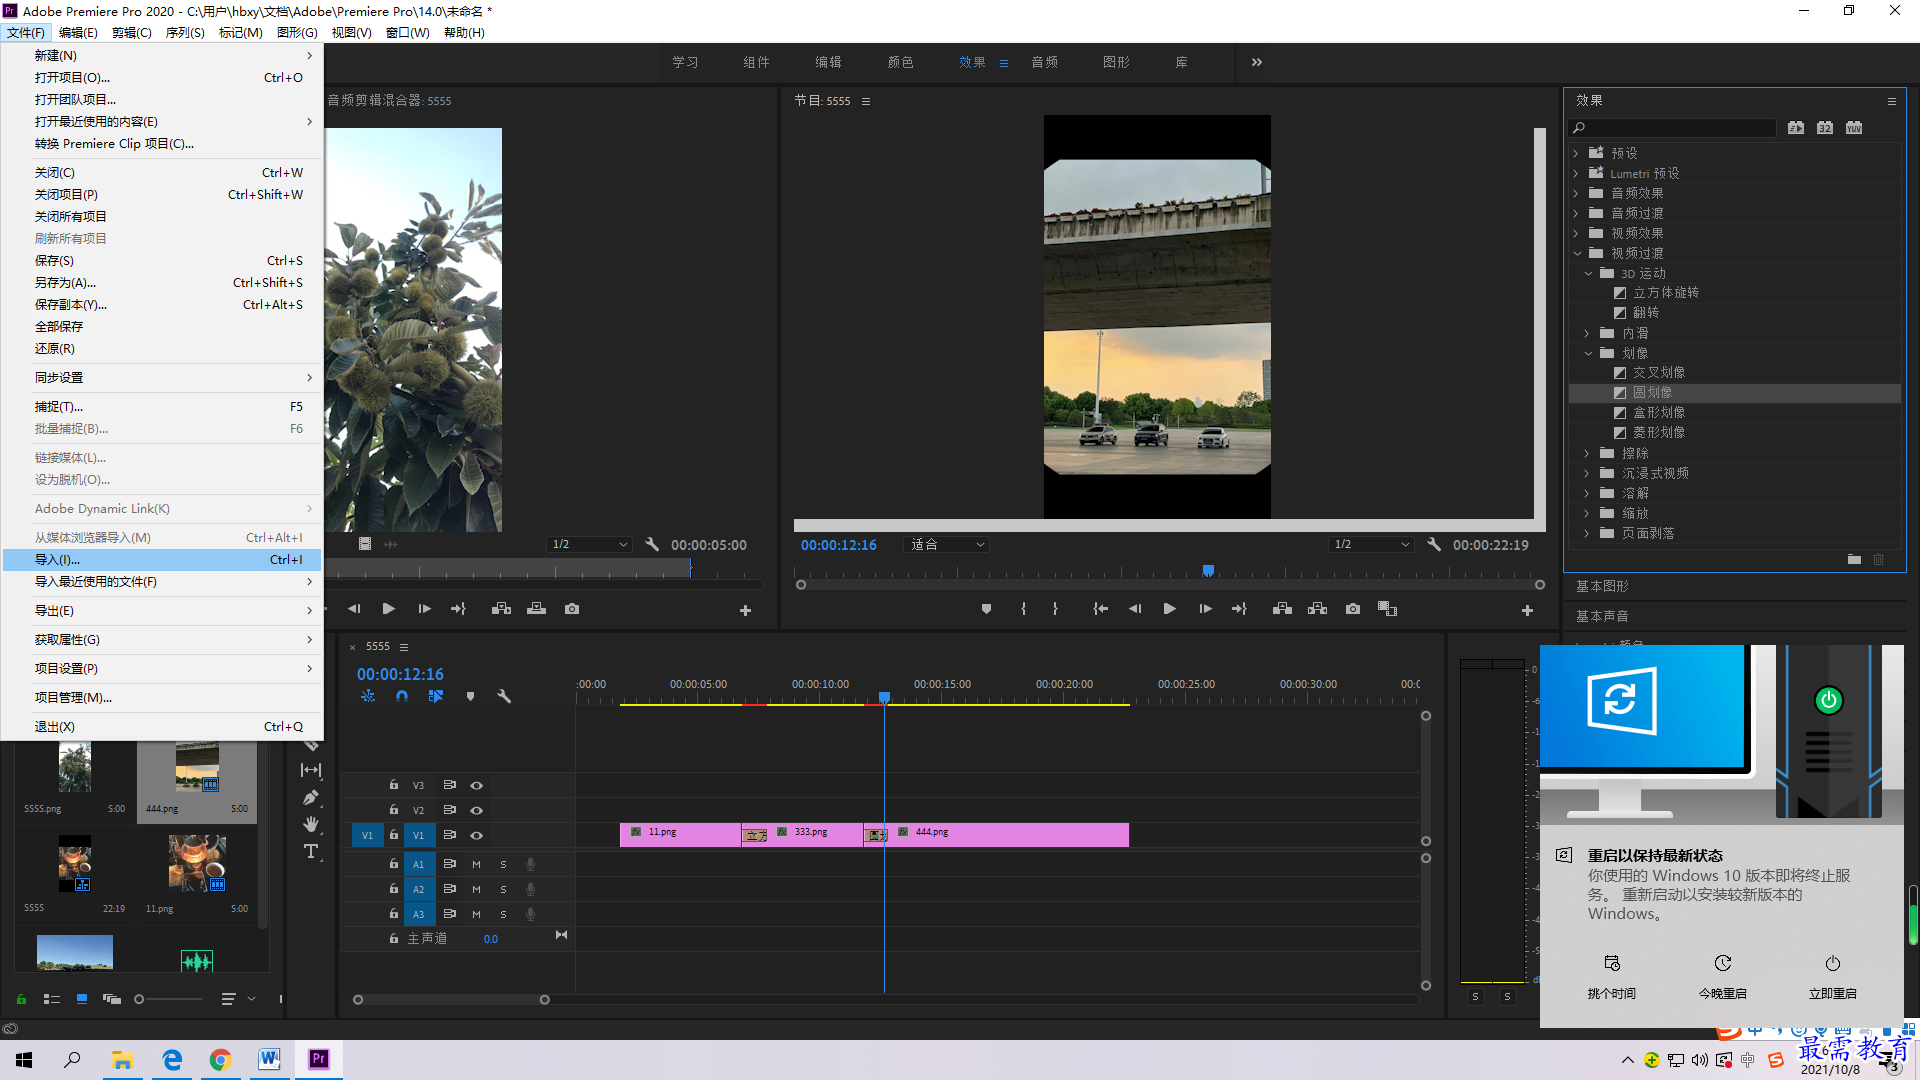Image resolution: width=1920 pixels, height=1080 pixels.
Task: Click the Program monitor playhead marker
Action: tap(1208, 571)
